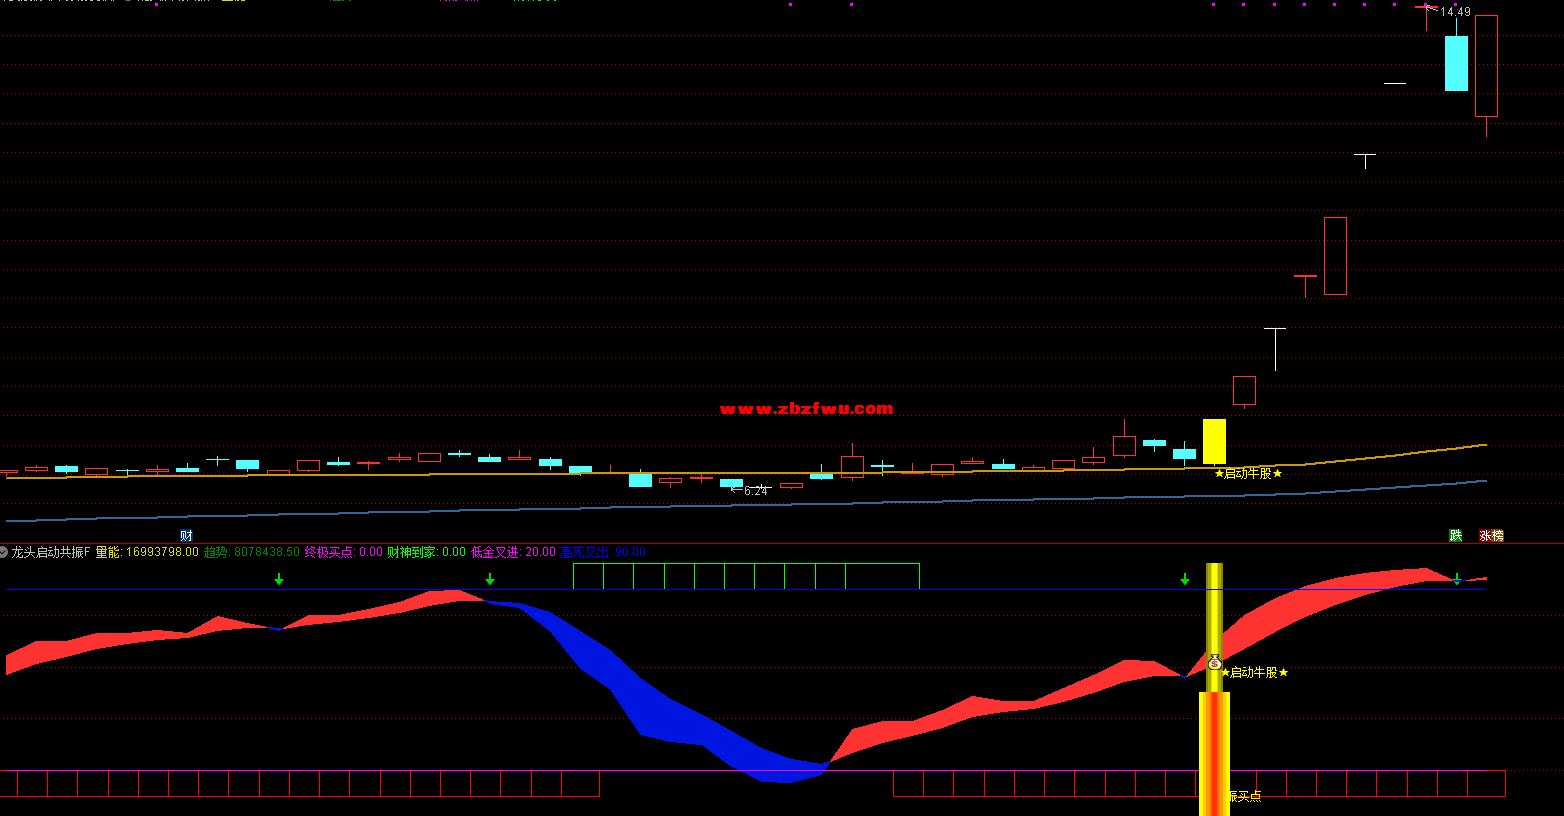Click the 14.49 high price label

pyautogui.click(x=1454, y=12)
